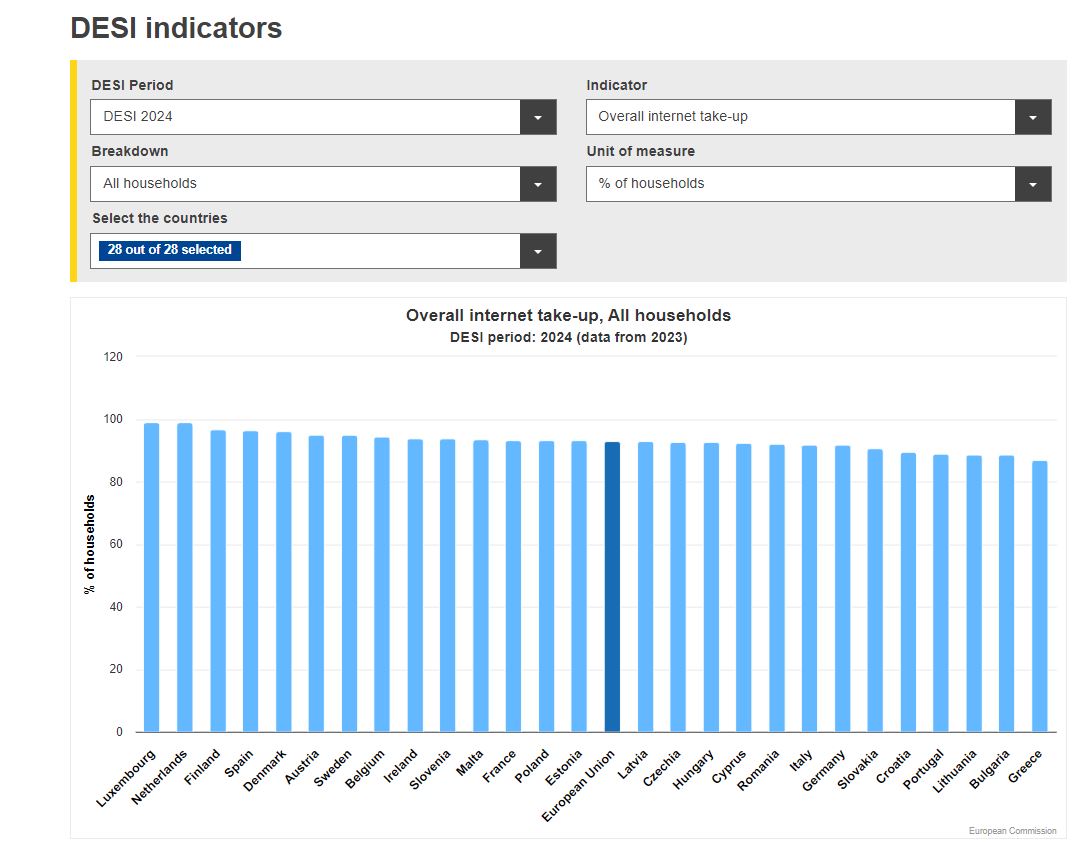Image resolution: width=1092 pixels, height=847 pixels.
Task: Click the Estonia bar in the chart
Action: [579, 586]
